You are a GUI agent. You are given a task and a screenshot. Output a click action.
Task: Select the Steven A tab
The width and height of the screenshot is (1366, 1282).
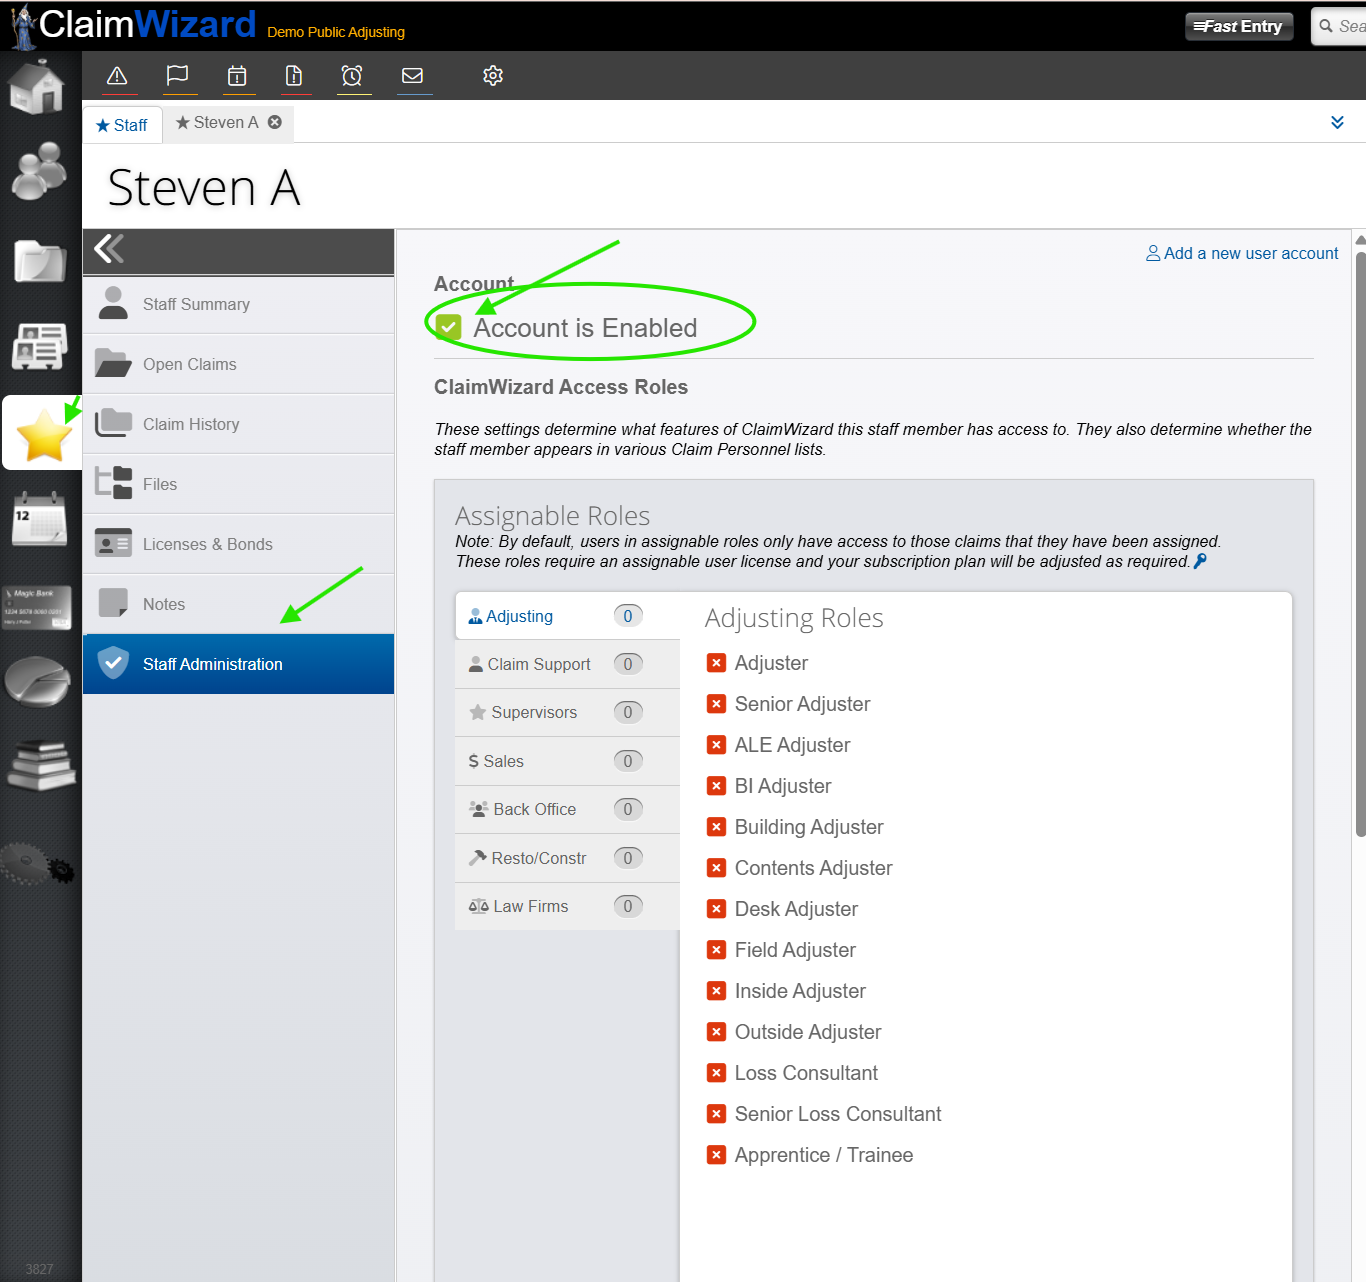pyautogui.click(x=217, y=122)
